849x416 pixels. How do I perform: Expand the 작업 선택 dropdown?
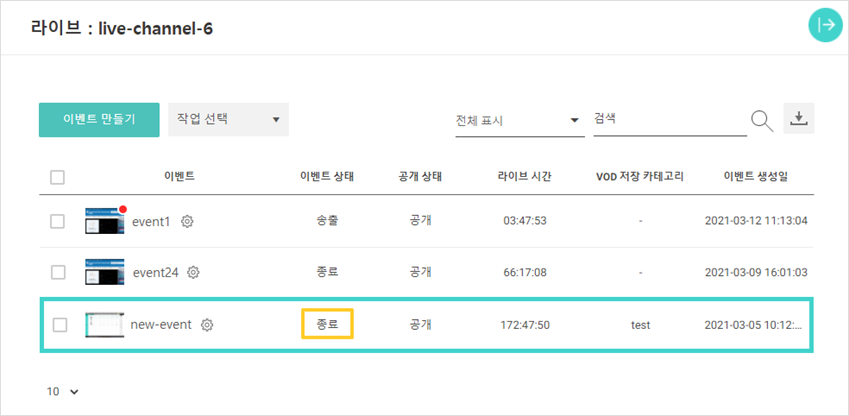228,119
